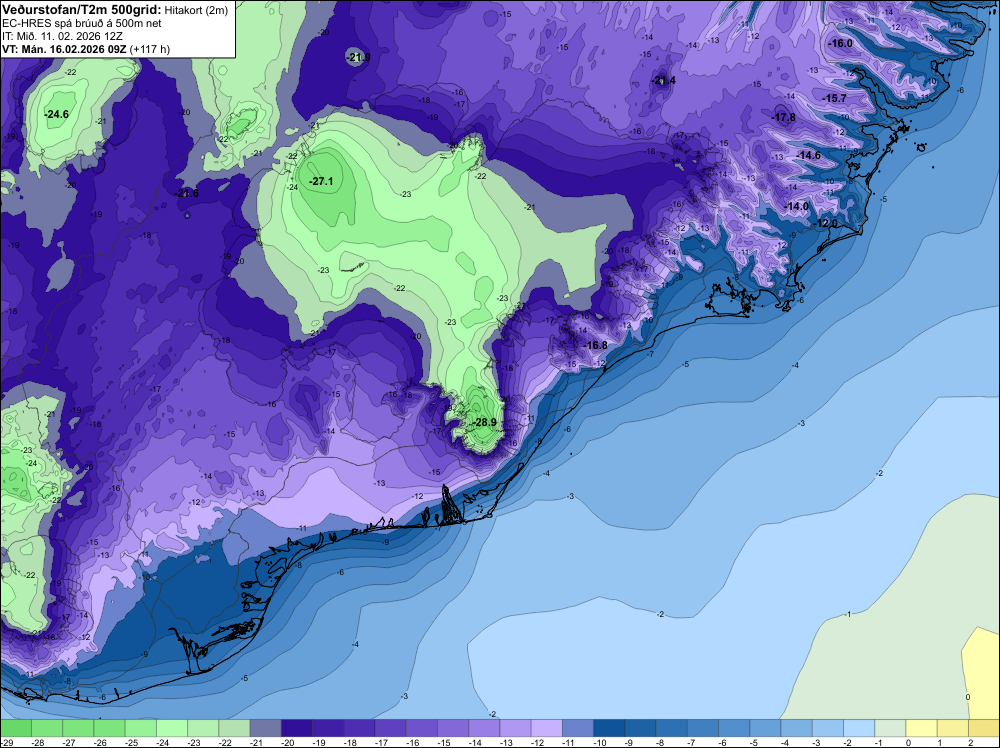The width and height of the screenshot is (1000, 748).
Task: Select the pale yellow legend swatch between 0 and 1
Action: coord(922,728)
